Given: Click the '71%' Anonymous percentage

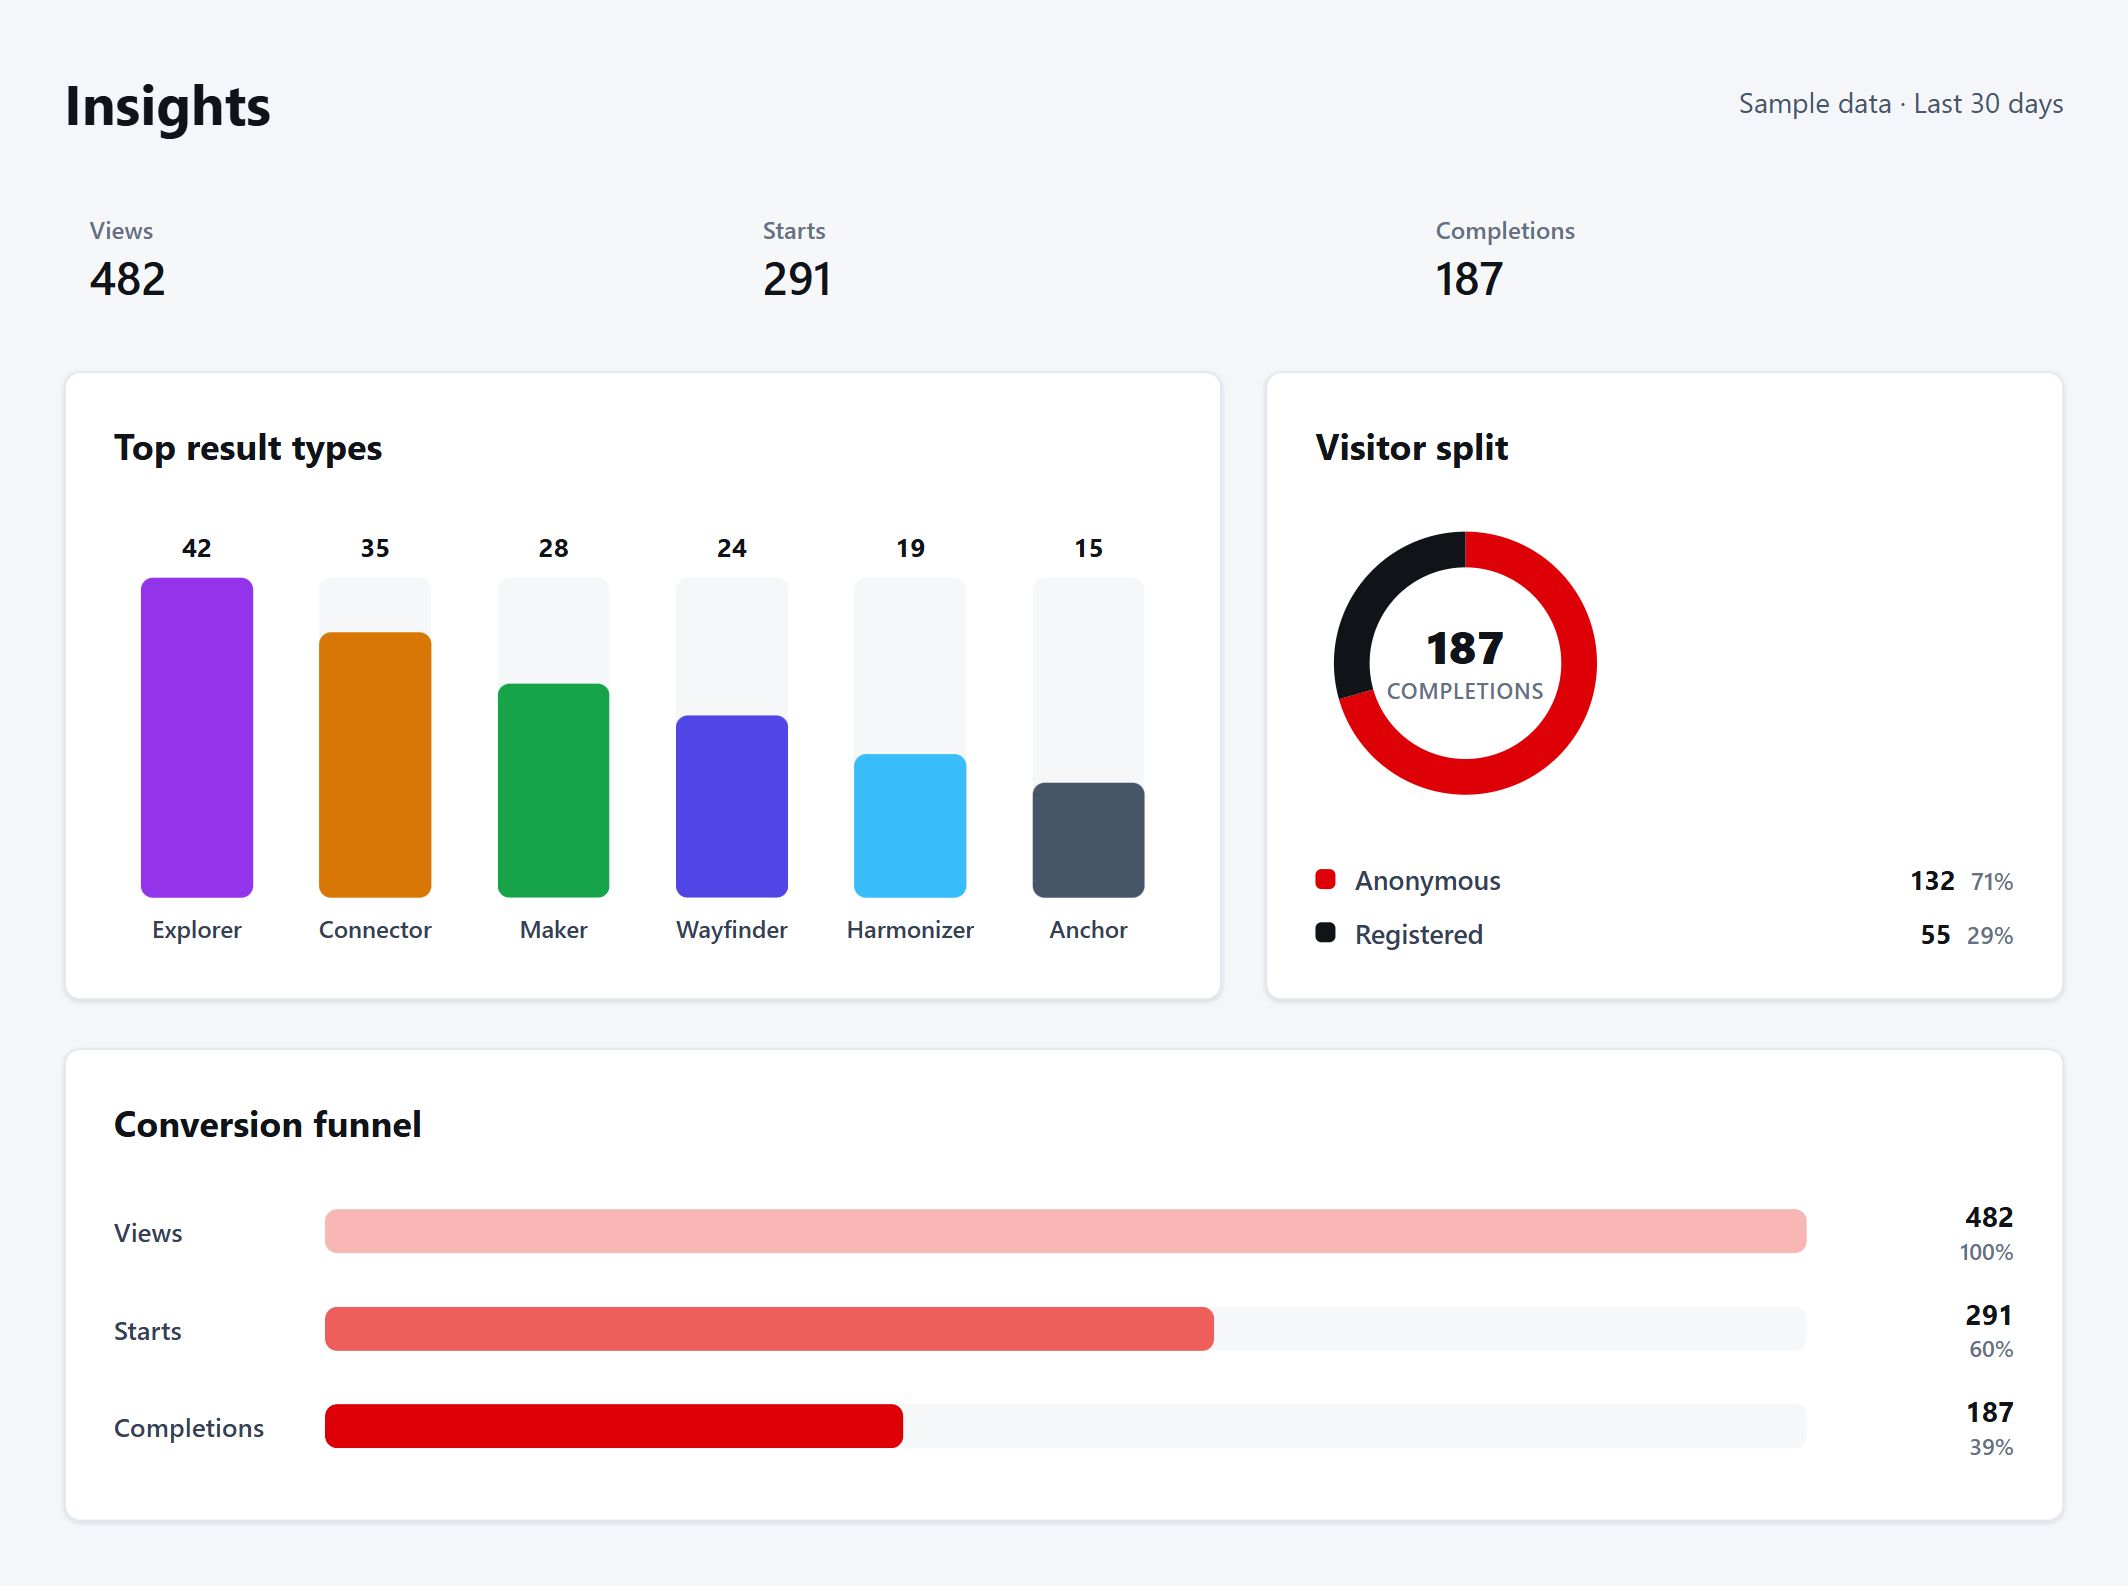Looking at the screenshot, I should point(1991,882).
